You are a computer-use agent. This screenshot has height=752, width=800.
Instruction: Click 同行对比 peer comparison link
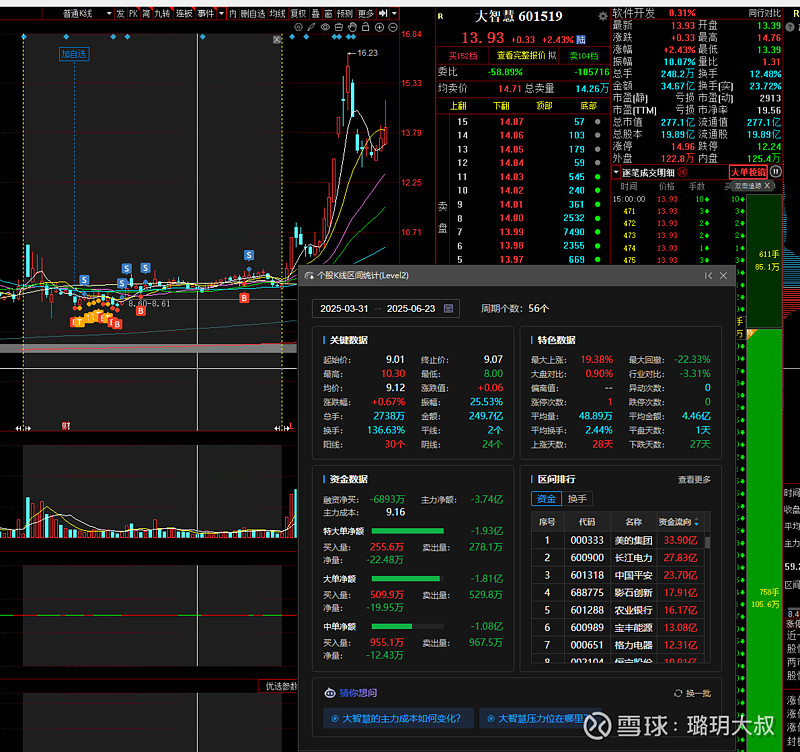click(x=764, y=13)
